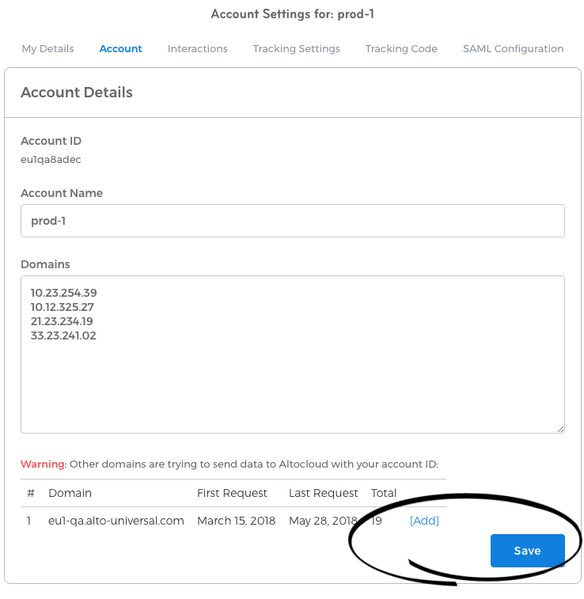Select the Account ID value eu1qa8adec
Screen dimensions: 584x599
pos(51,159)
